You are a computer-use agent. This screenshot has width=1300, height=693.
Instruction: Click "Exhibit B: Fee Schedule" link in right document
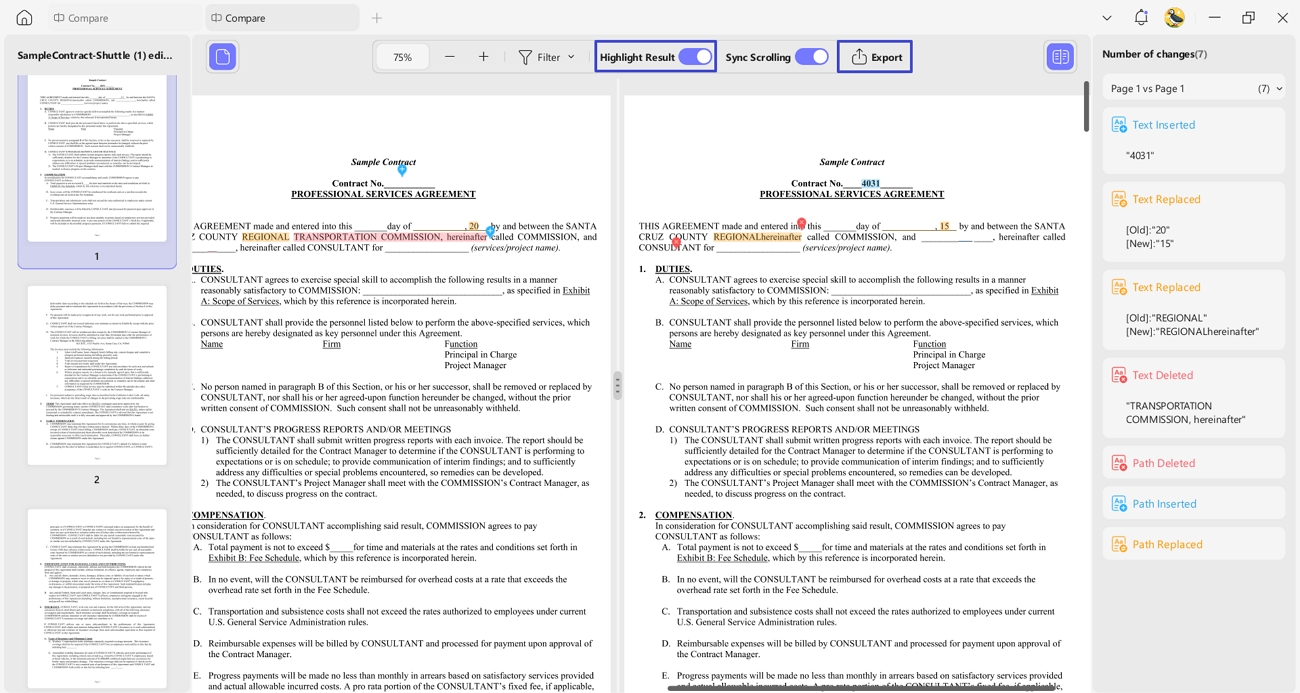[723, 558]
